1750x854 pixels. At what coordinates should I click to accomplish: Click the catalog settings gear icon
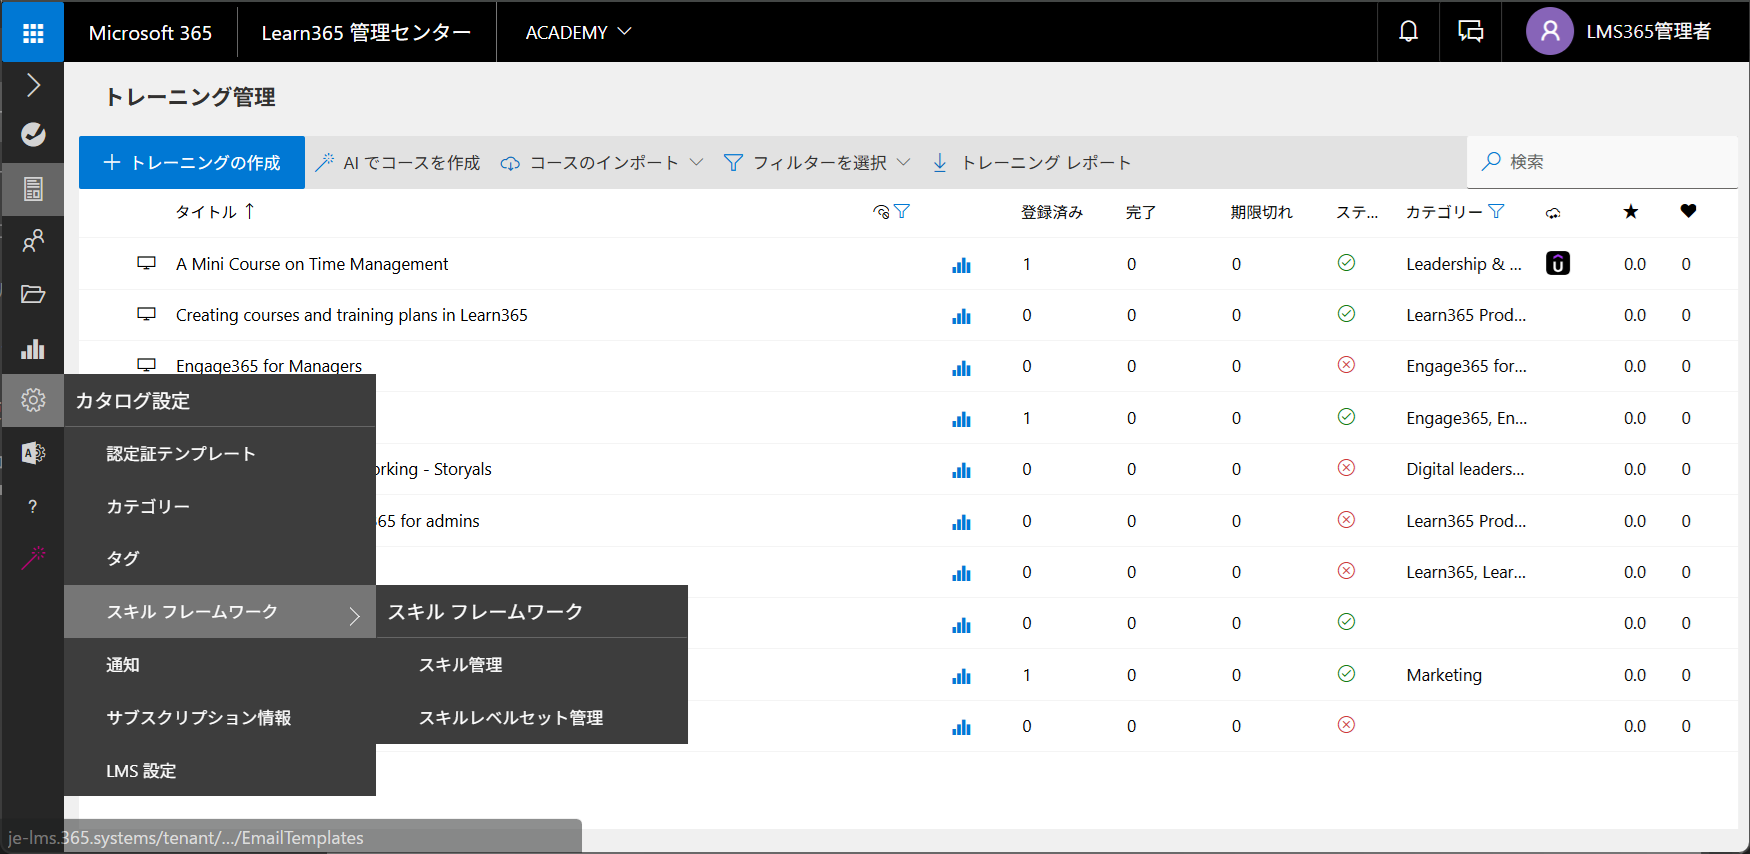33,400
